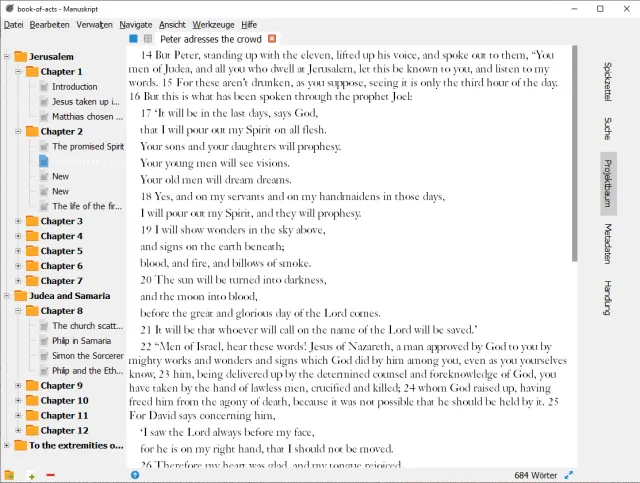Click the blue single-view icon beside the tab
Image resolution: width=640 pixels, height=483 pixels.
(x=134, y=38)
